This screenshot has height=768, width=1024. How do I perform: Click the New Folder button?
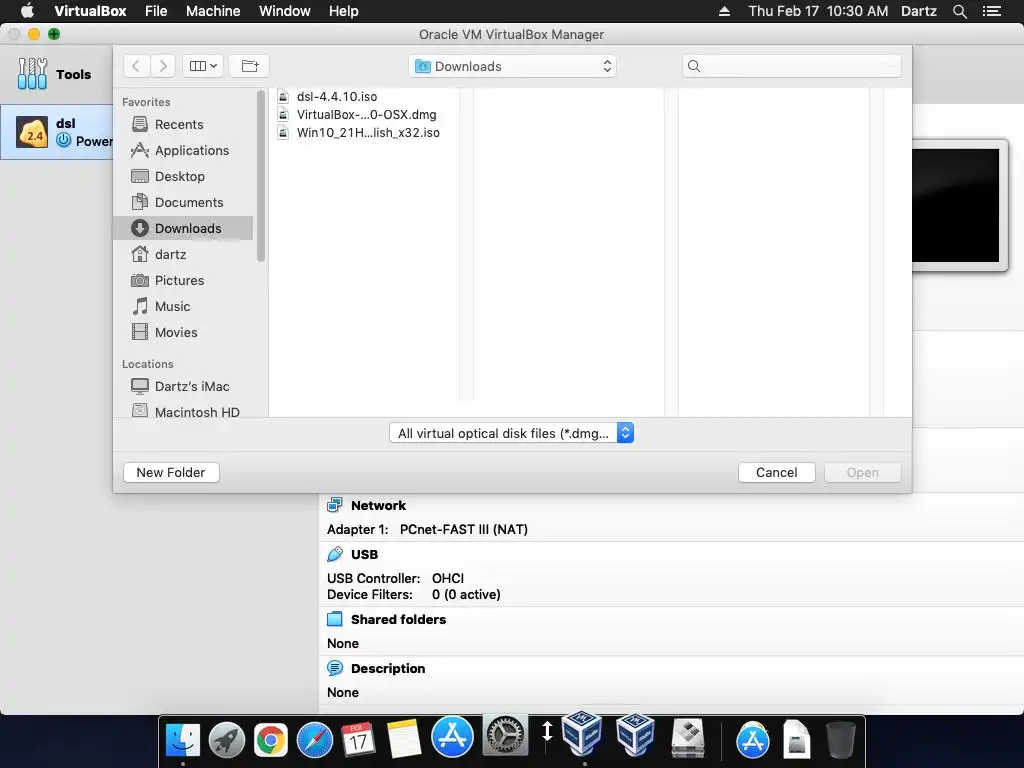click(171, 472)
